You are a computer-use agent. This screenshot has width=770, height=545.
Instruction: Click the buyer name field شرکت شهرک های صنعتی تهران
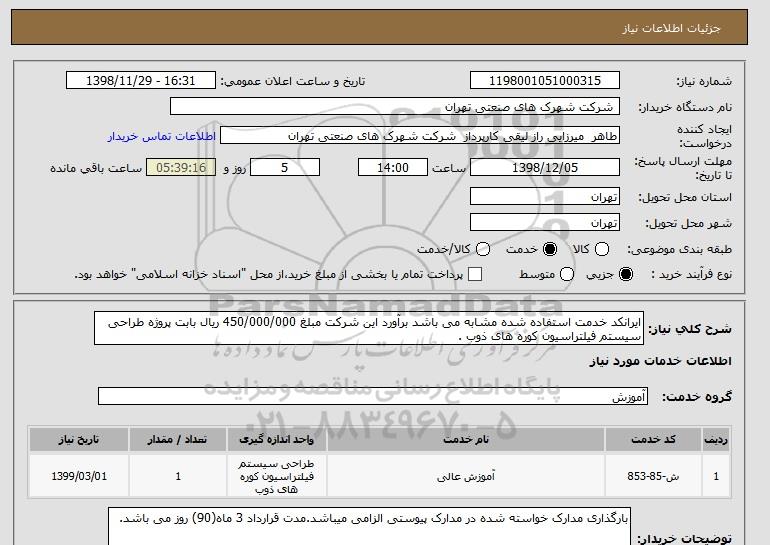click(395, 107)
